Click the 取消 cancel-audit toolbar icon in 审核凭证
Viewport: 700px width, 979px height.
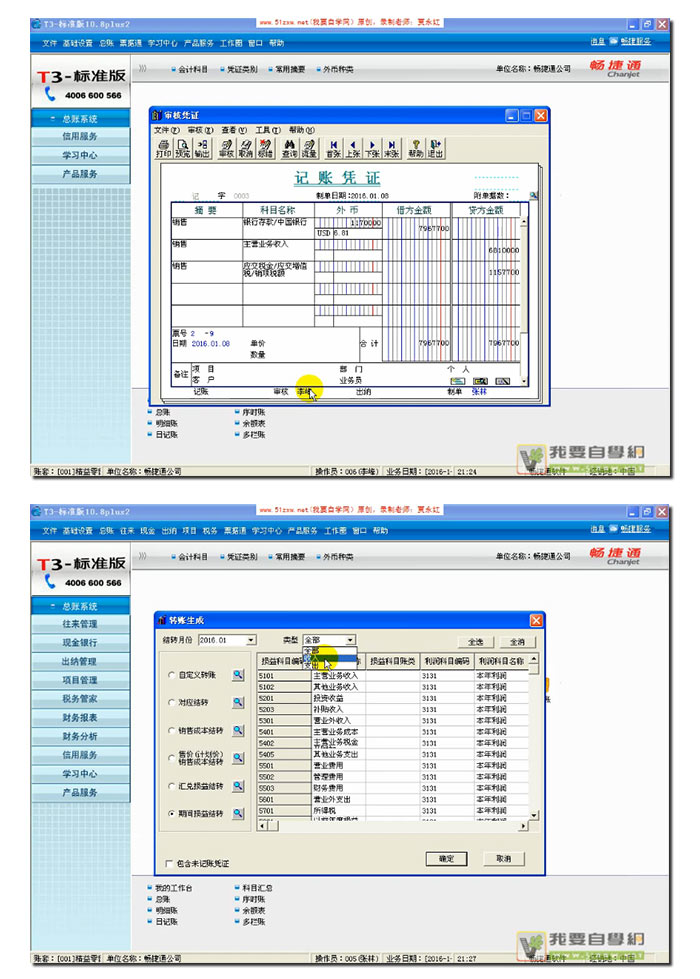point(245,149)
